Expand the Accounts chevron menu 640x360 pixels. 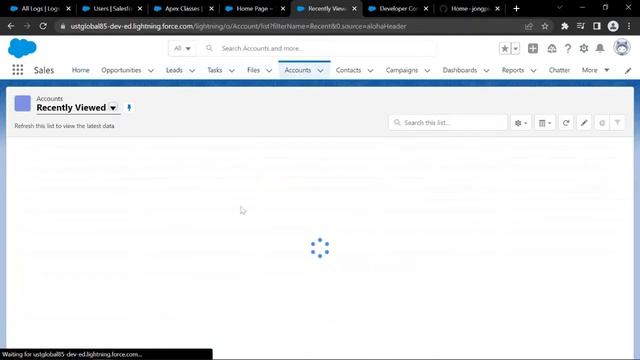[320, 71]
